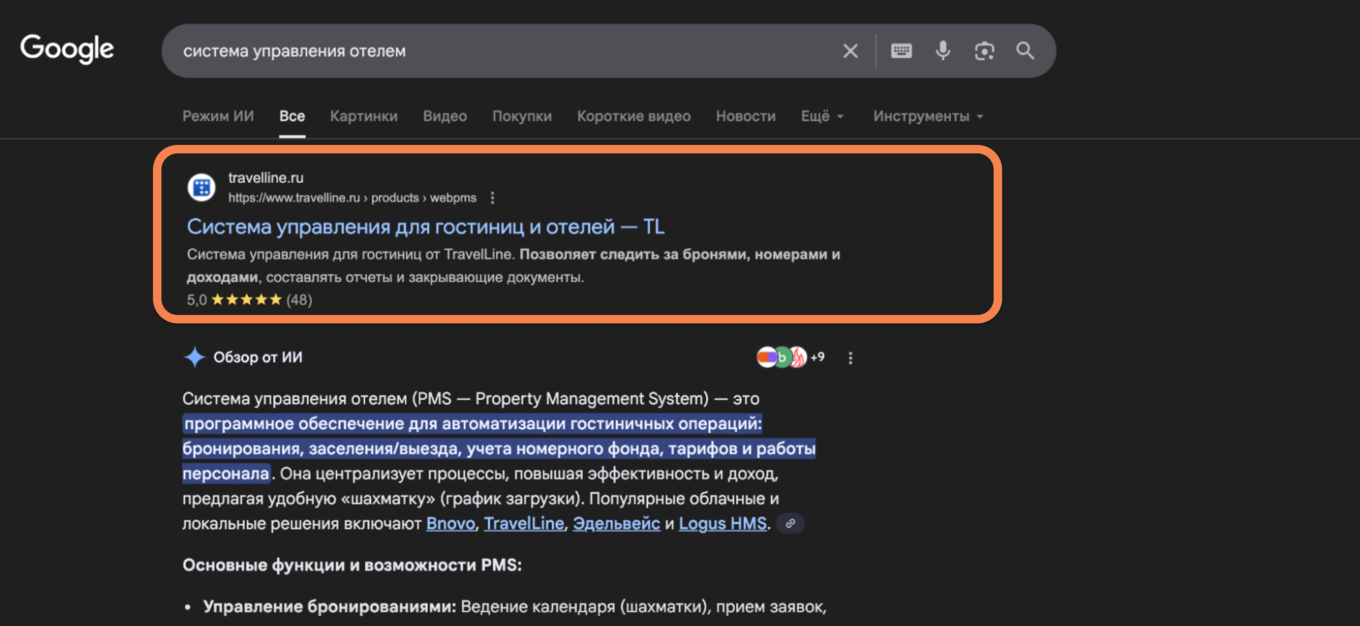Image resolution: width=1360 pixels, height=626 pixels.
Task: Open the 'Видео' tab
Action: click(445, 116)
